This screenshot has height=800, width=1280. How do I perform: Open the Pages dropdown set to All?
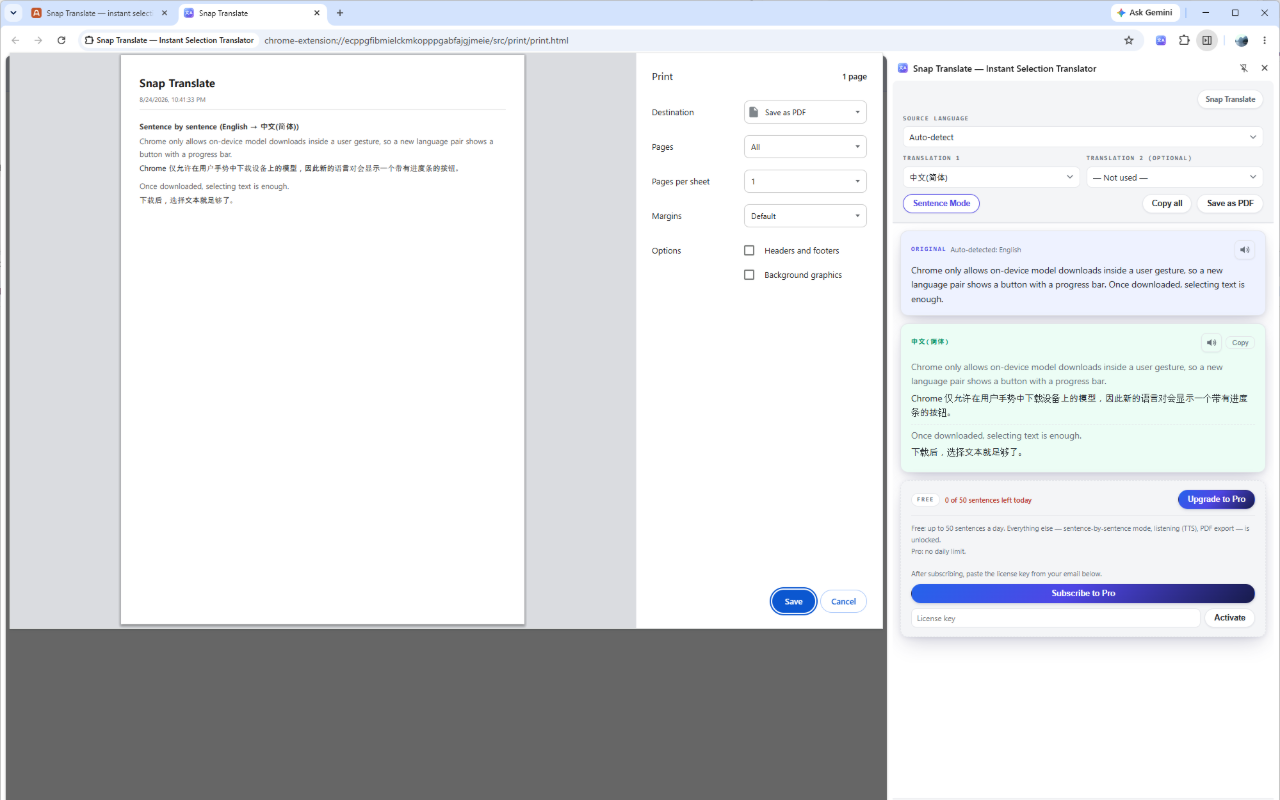tap(805, 147)
